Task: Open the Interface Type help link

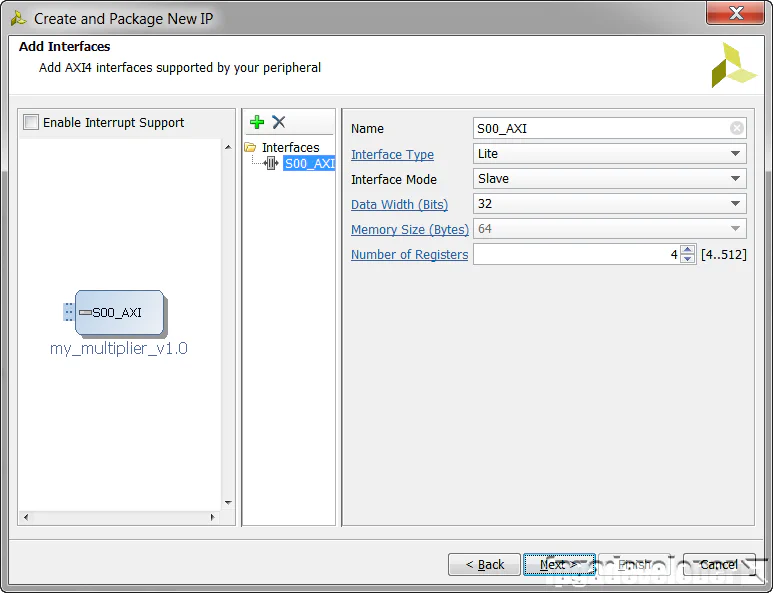Action: pyautogui.click(x=392, y=155)
